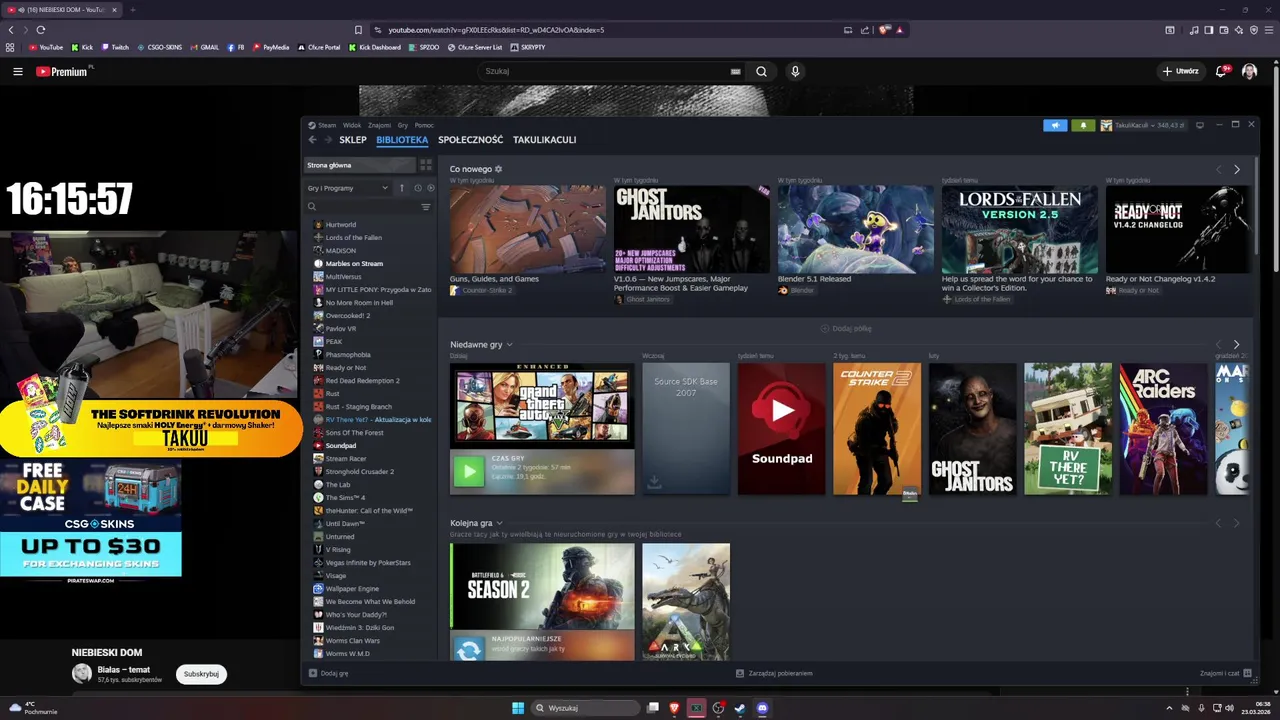Click Windows Start button

coord(518,708)
